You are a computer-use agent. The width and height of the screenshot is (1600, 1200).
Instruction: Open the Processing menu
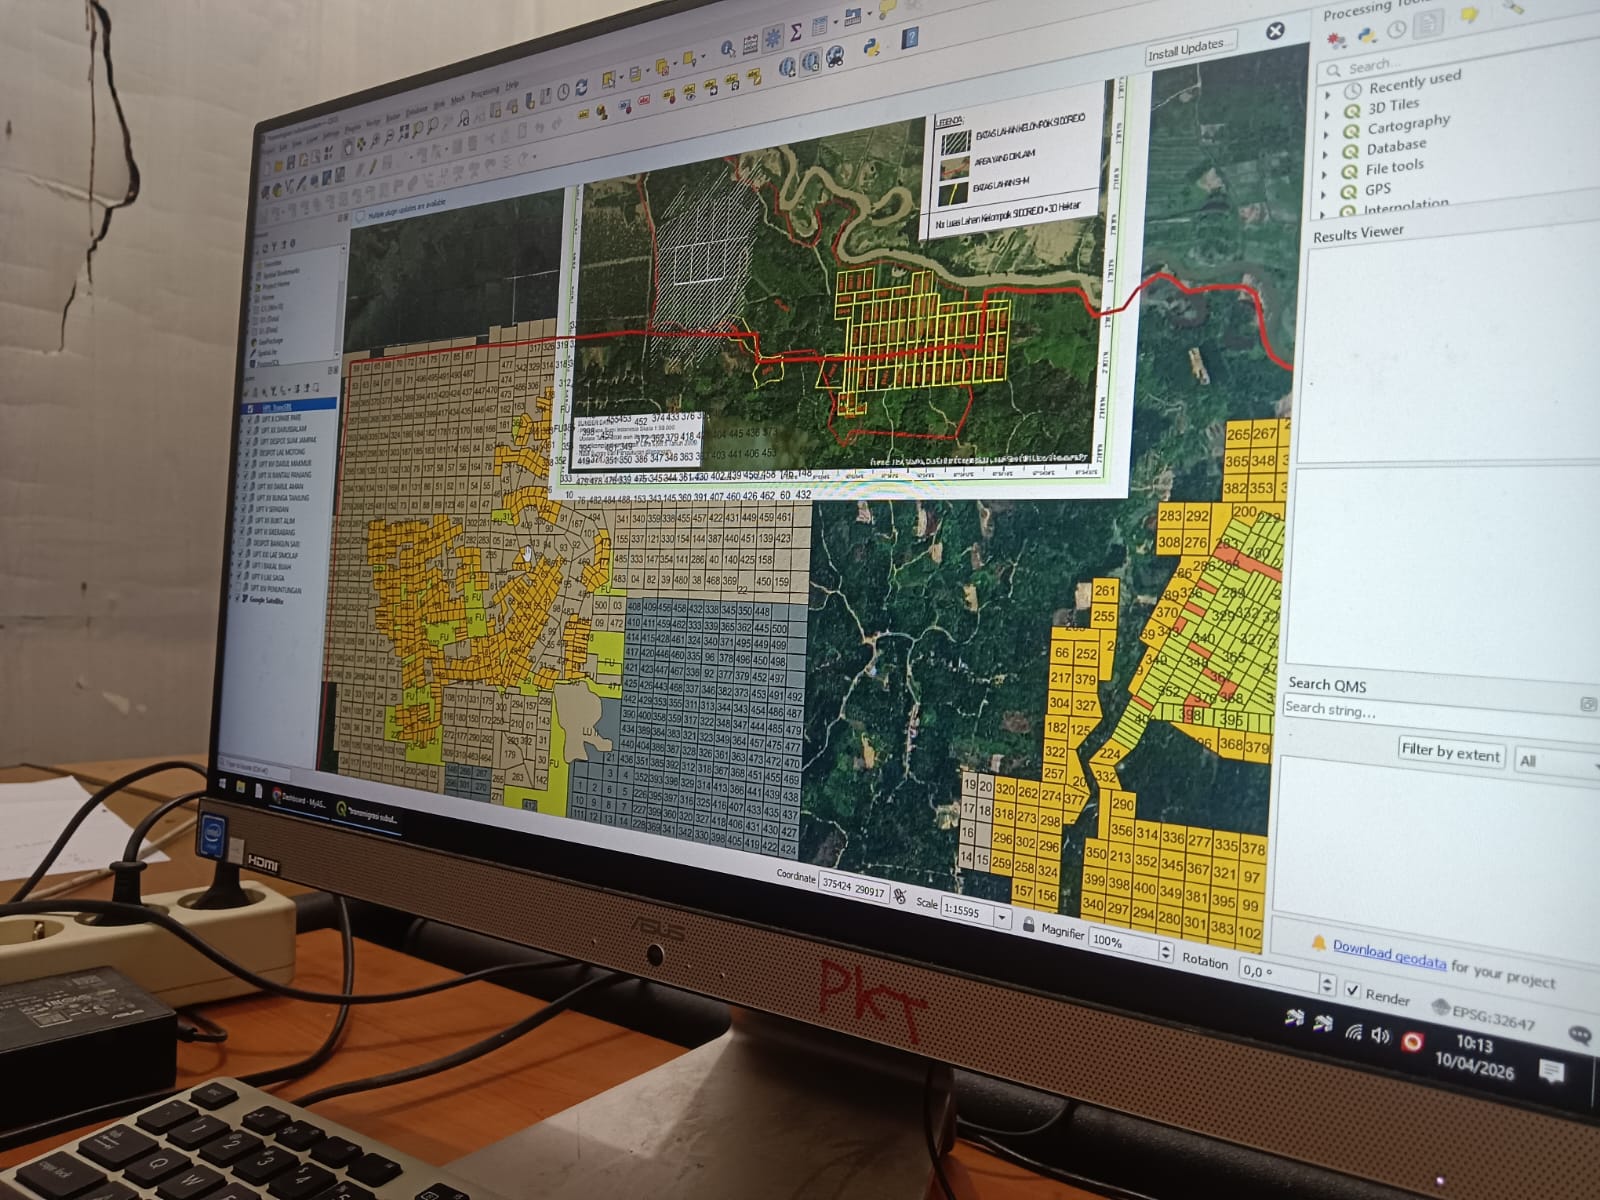tap(484, 92)
